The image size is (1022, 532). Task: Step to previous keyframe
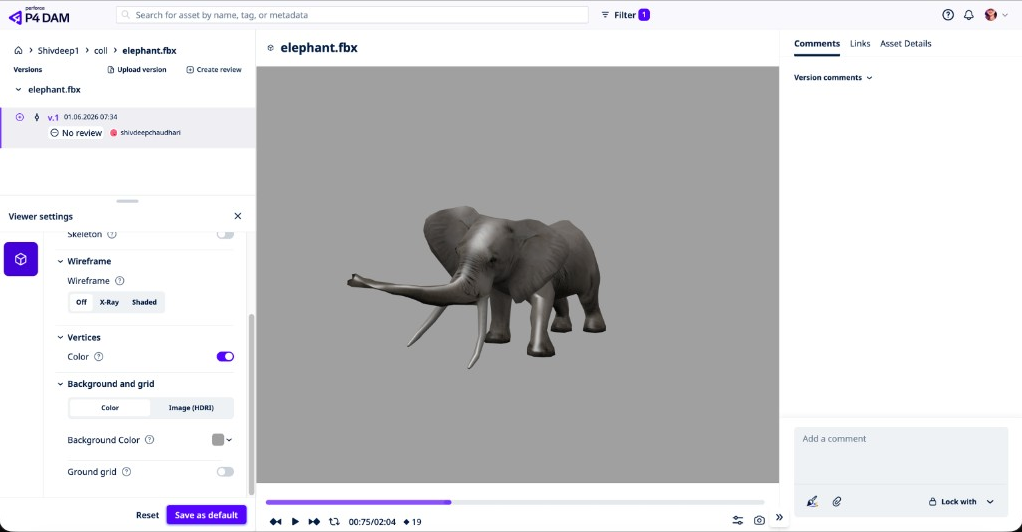click(x=276, y=522)
